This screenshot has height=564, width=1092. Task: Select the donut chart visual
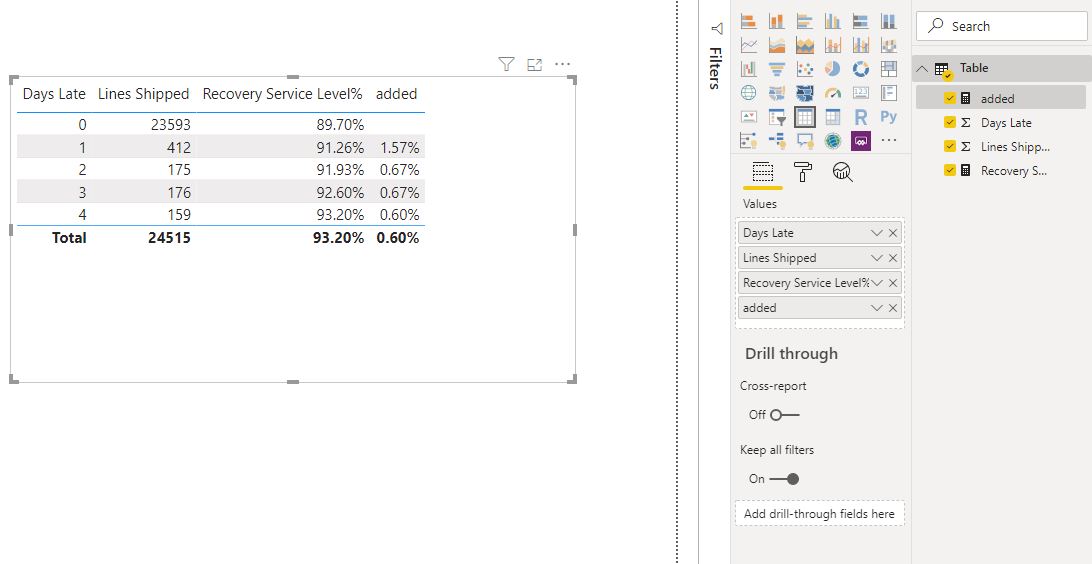coord(861,69)
